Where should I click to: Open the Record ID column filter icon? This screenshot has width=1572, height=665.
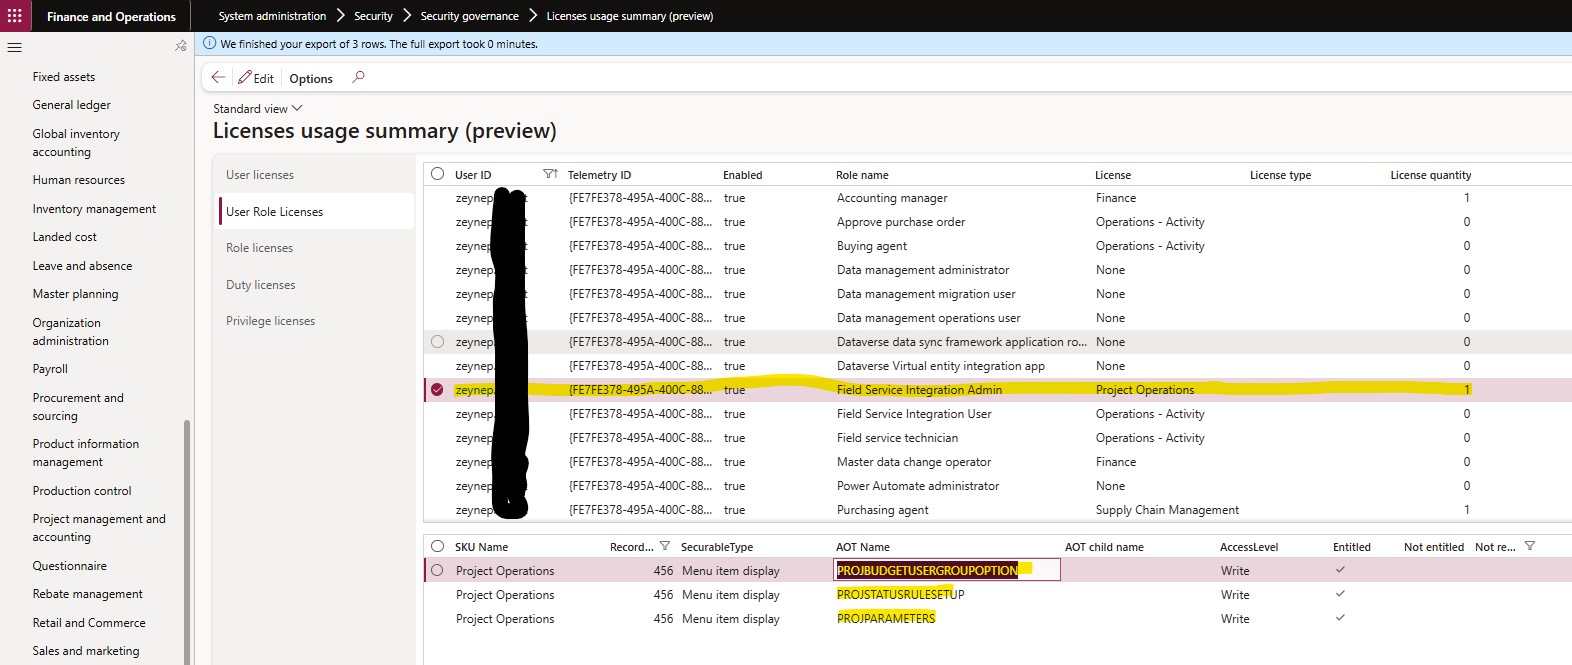pyautogui.click(x=665, y=546)
